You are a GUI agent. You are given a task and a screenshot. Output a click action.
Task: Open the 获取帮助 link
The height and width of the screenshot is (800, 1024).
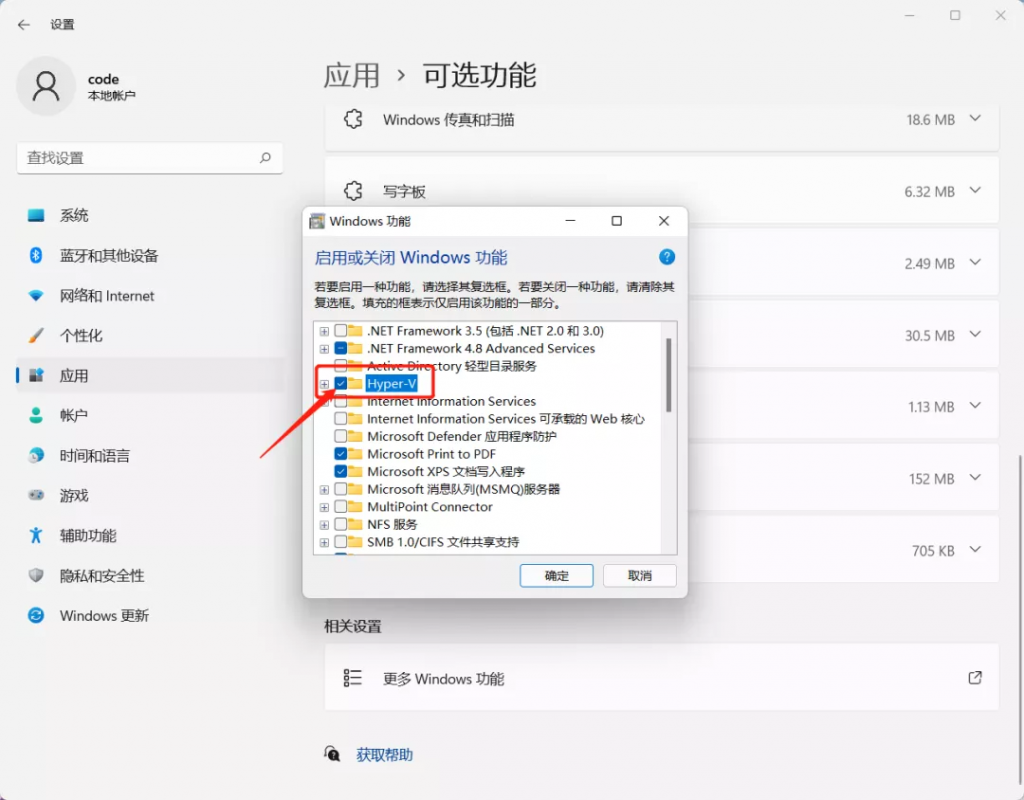pyautogui.click(x=384, y=755)
